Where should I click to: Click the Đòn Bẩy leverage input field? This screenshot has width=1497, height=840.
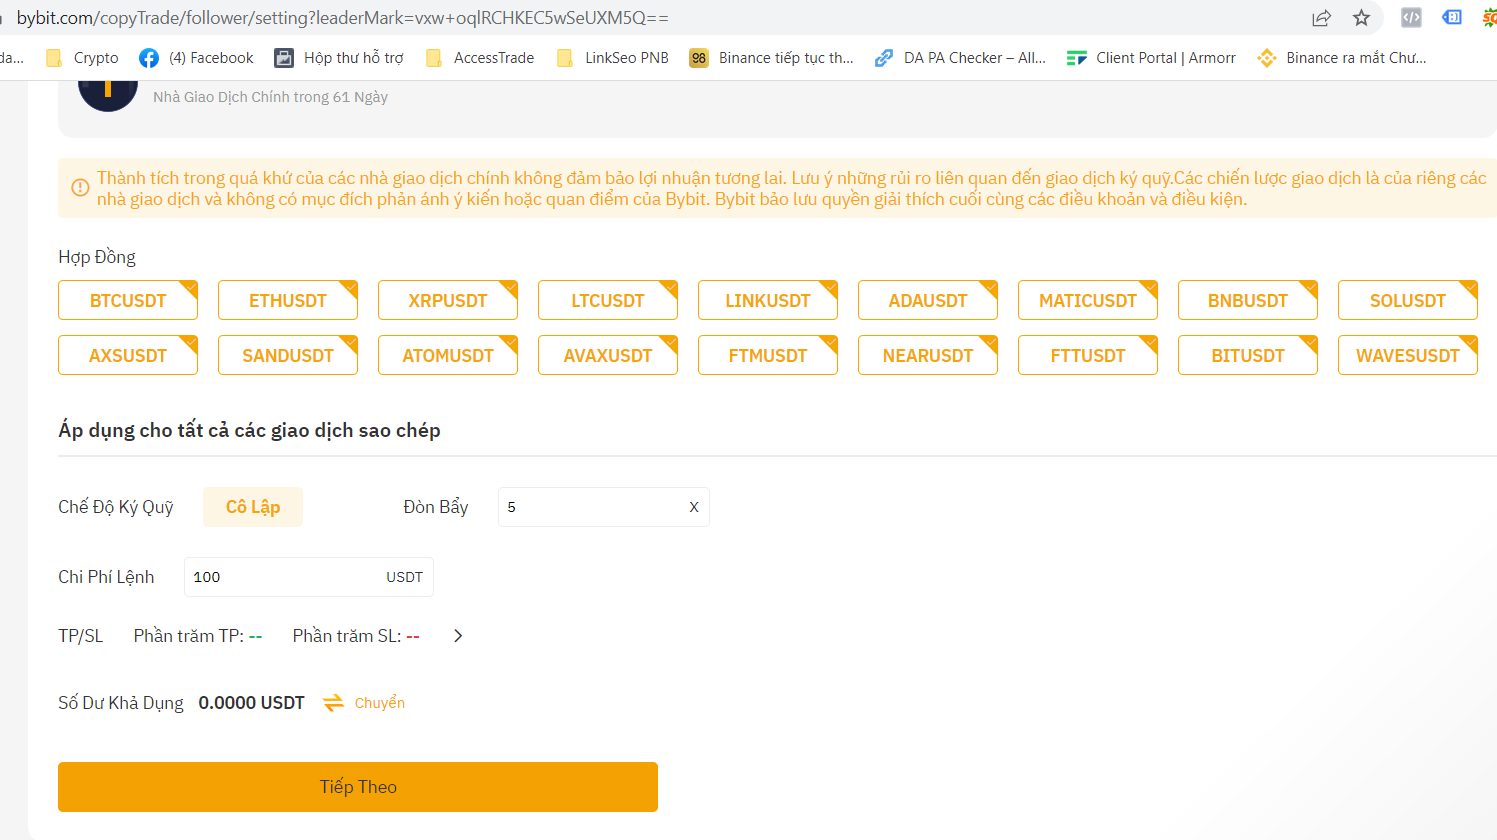click(604, 507)
